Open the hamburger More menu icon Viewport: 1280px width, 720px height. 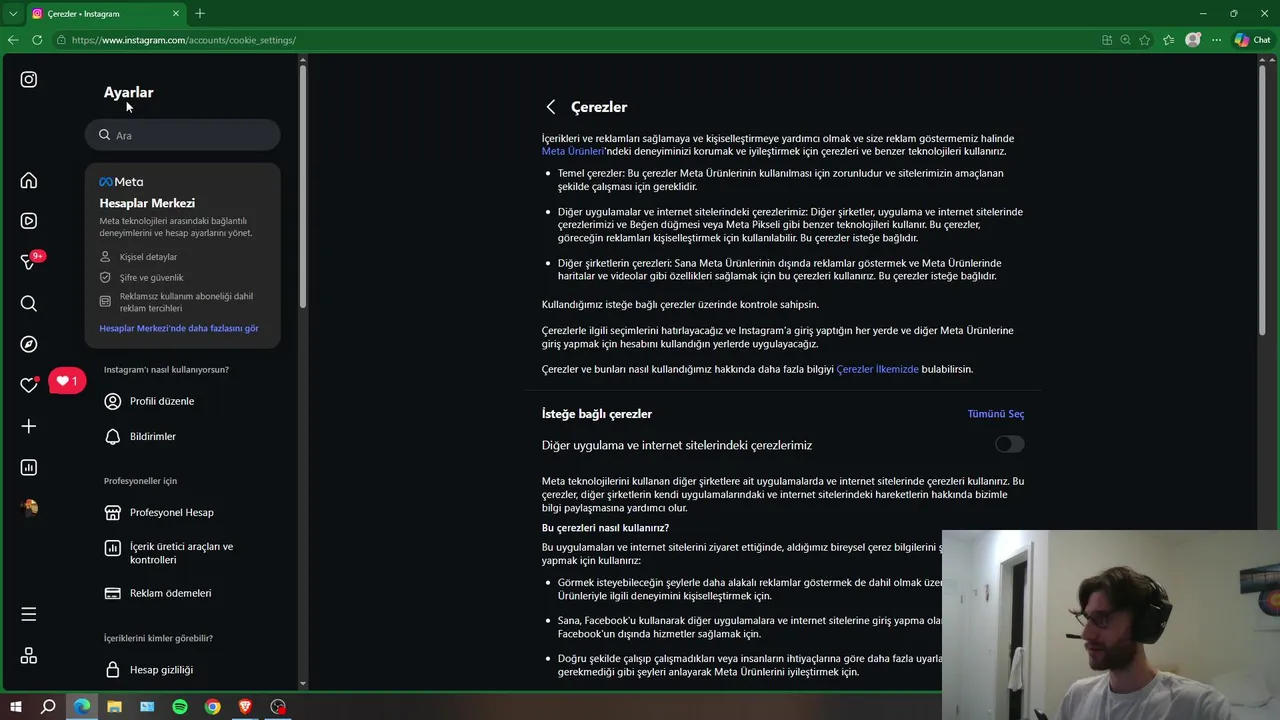[x=29, y=614]
